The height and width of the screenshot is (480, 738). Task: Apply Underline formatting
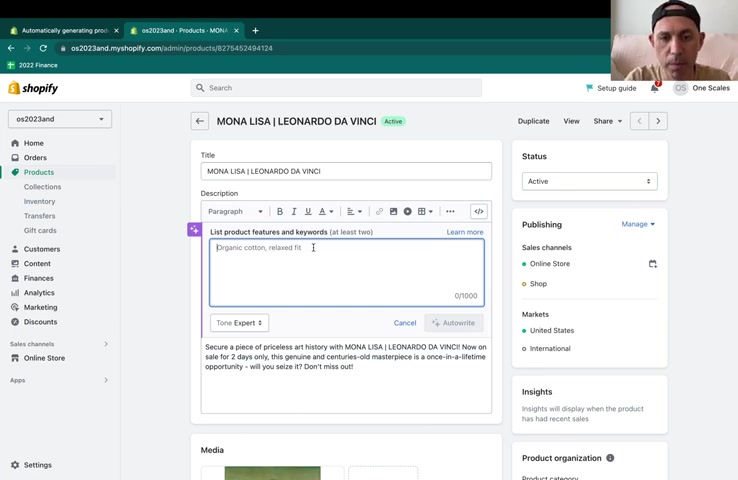308,212
